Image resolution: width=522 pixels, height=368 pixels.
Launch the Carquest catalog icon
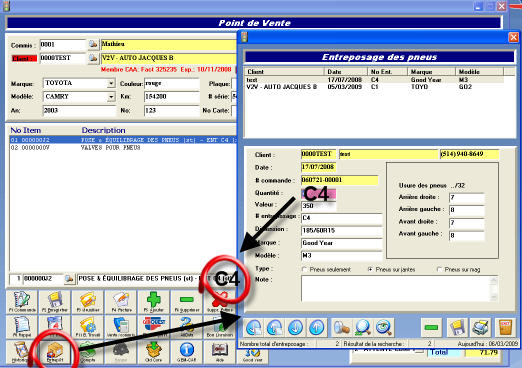tap(154, 326)
